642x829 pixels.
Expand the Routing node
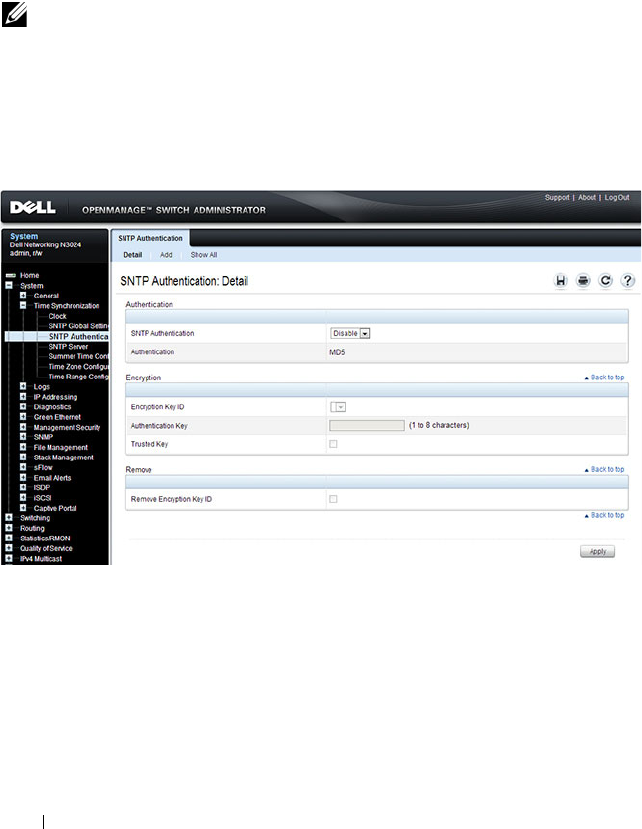click(9, 528)
